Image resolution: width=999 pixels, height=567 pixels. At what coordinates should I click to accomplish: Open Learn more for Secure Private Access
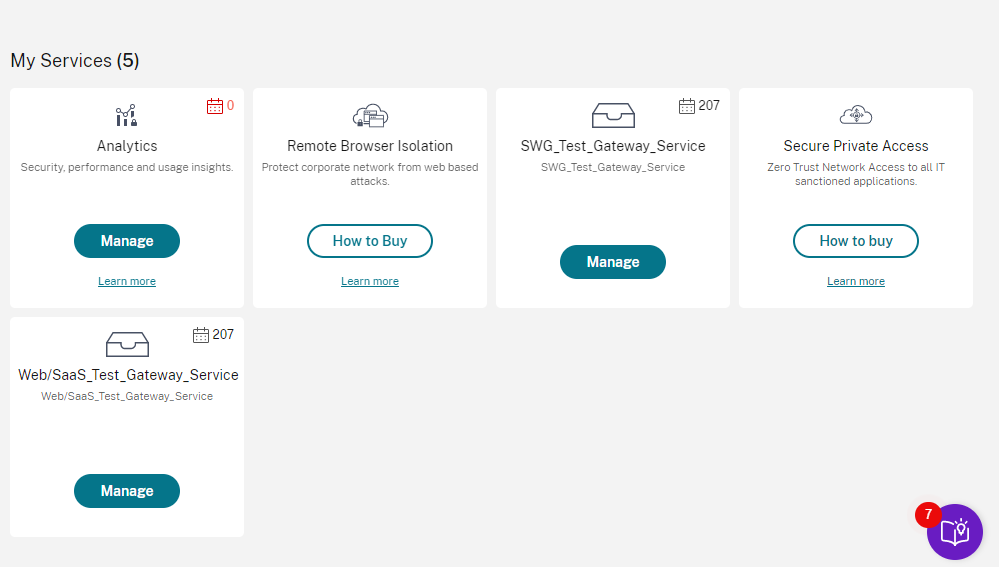pos(856,282)
